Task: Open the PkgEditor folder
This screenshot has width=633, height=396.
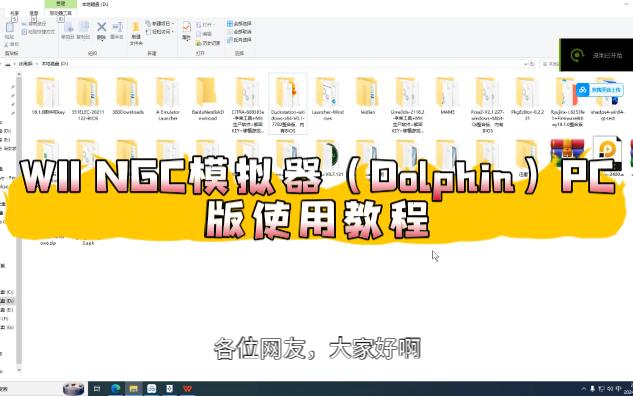Action: coord(527,99)
